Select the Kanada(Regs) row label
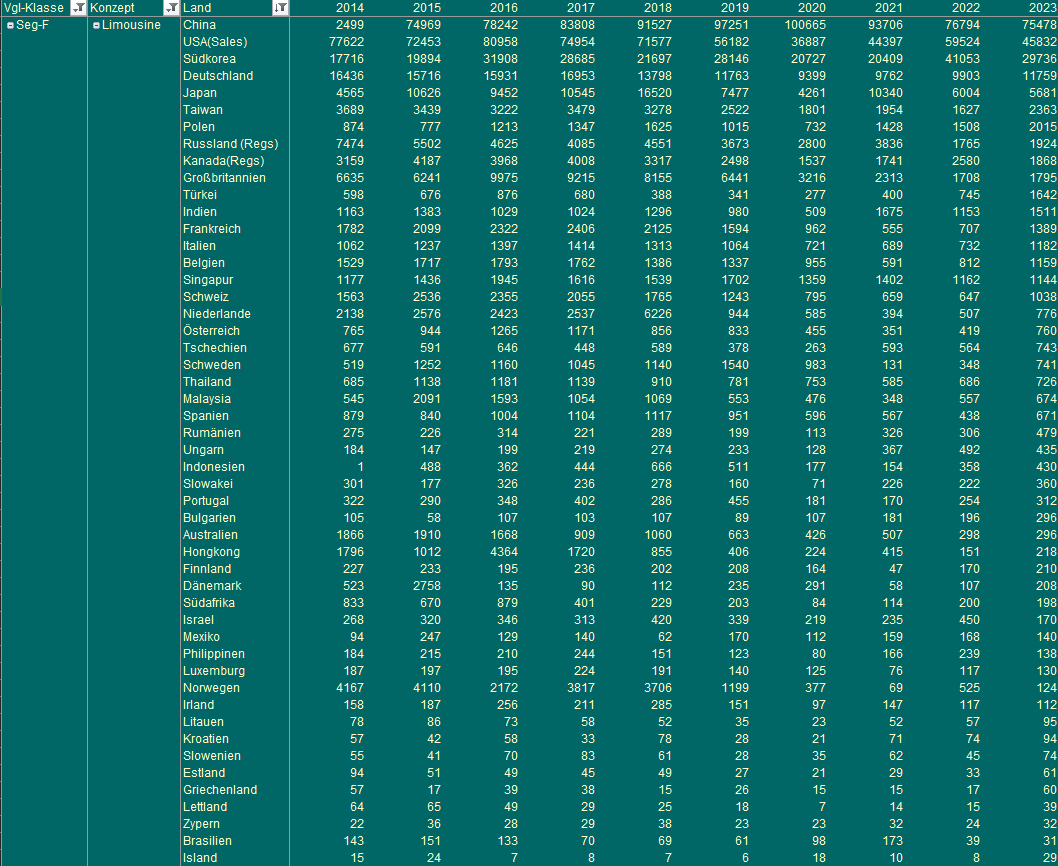1058x866 pixels. coord(223,161)
